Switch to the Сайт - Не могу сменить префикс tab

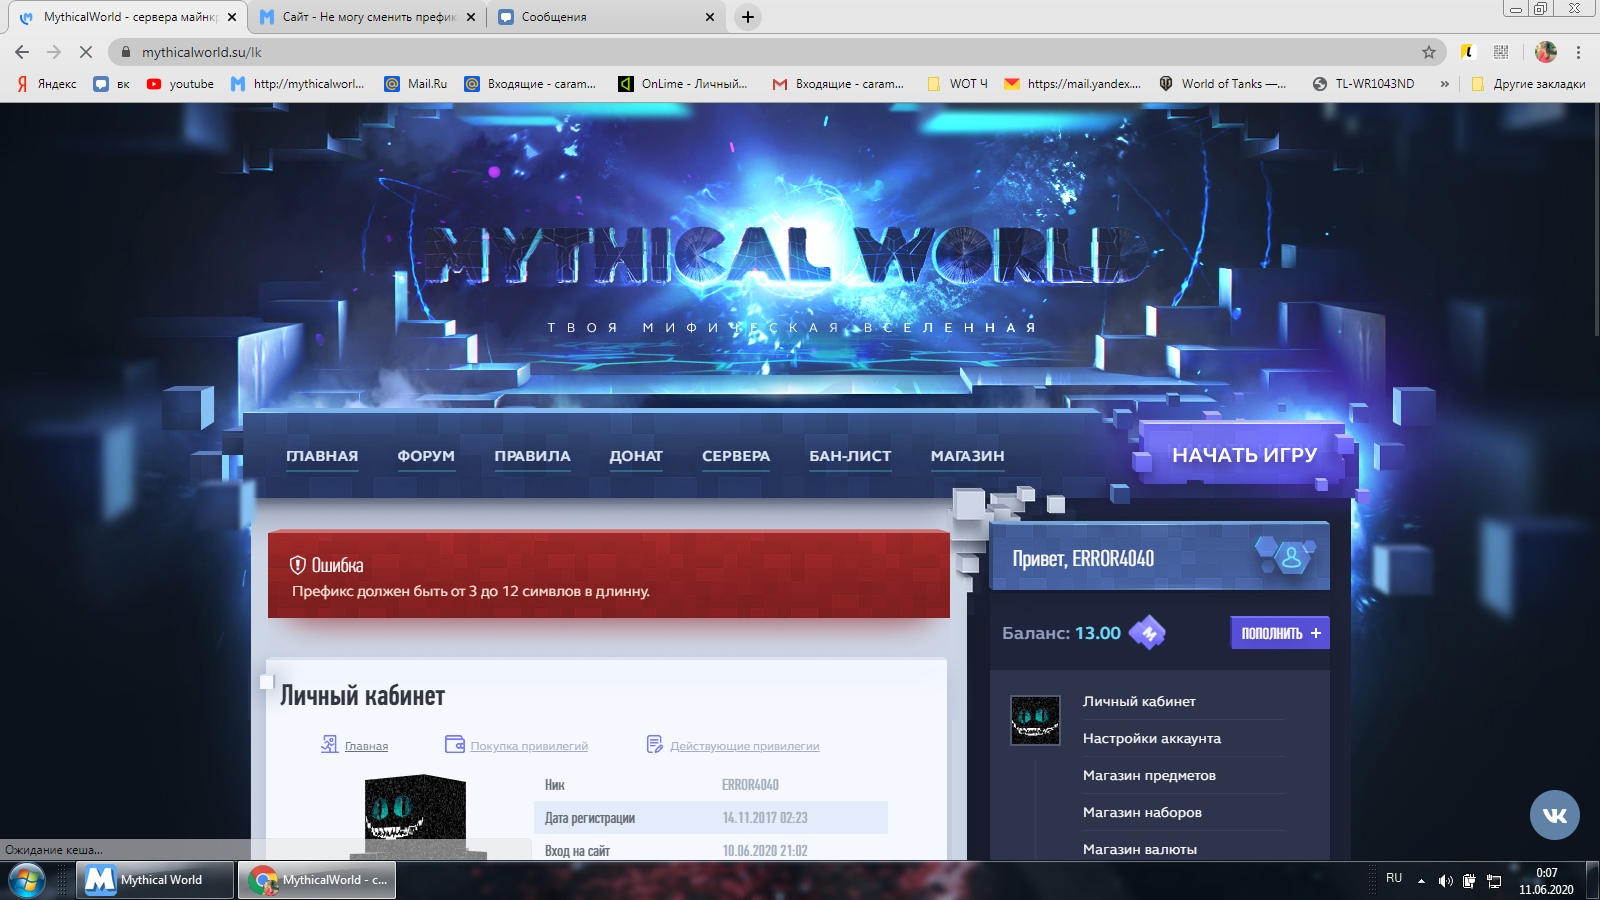coord(368,17)
